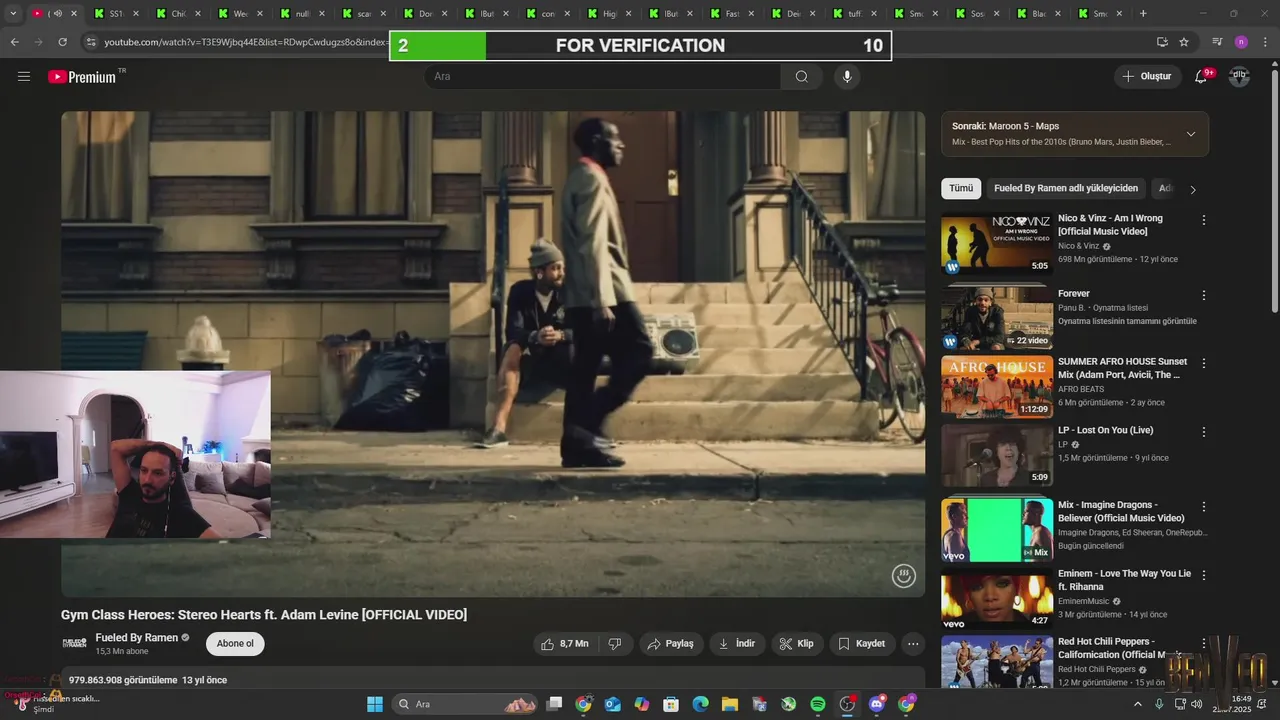Go back with the browser back arrow
Image resolution: width=1280 pixels, height=720 pixels.
click(15, 42)
